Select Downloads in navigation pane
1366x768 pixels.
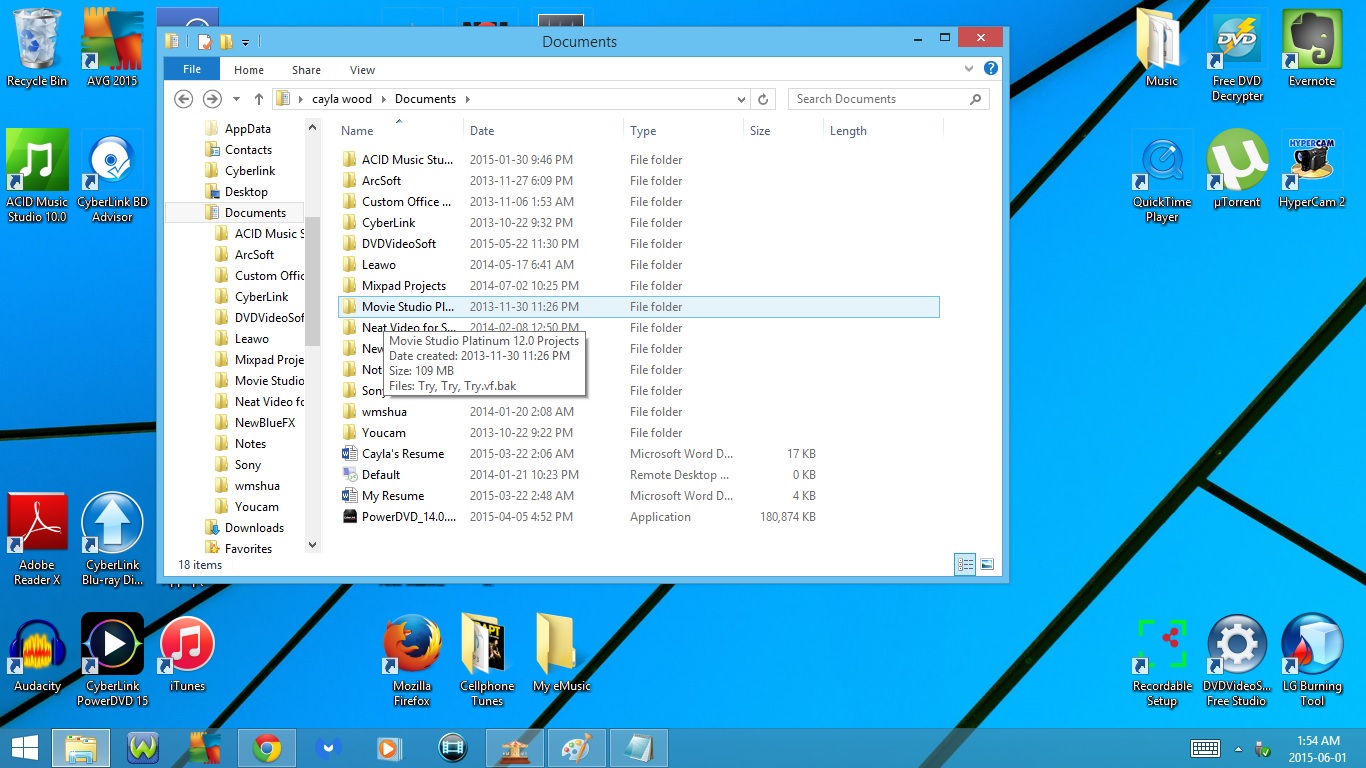click(254, 528)
